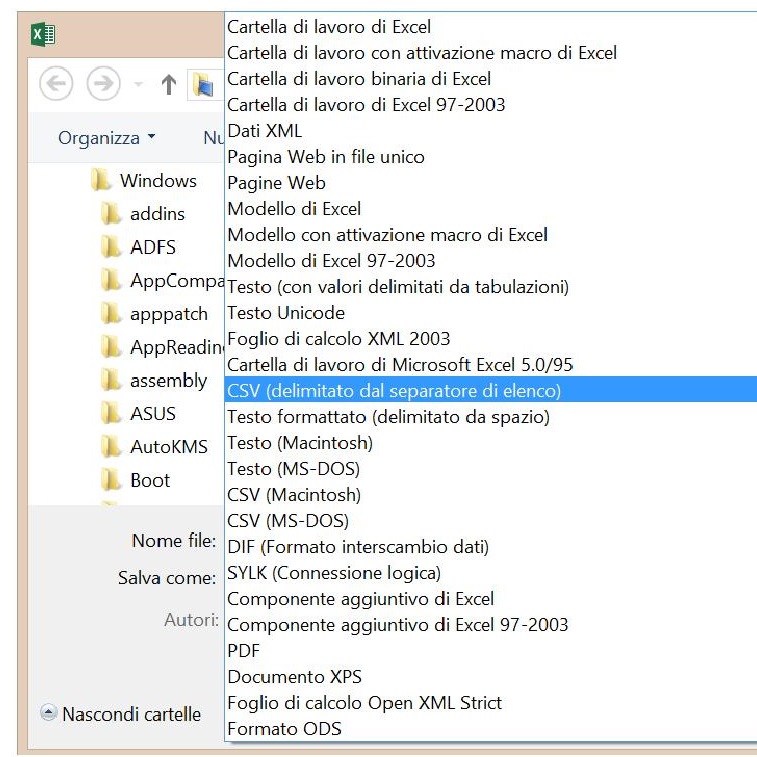757x757 pixels.
Task: Click the up arrow to parent folder
Action: click(x=168, y=84)
